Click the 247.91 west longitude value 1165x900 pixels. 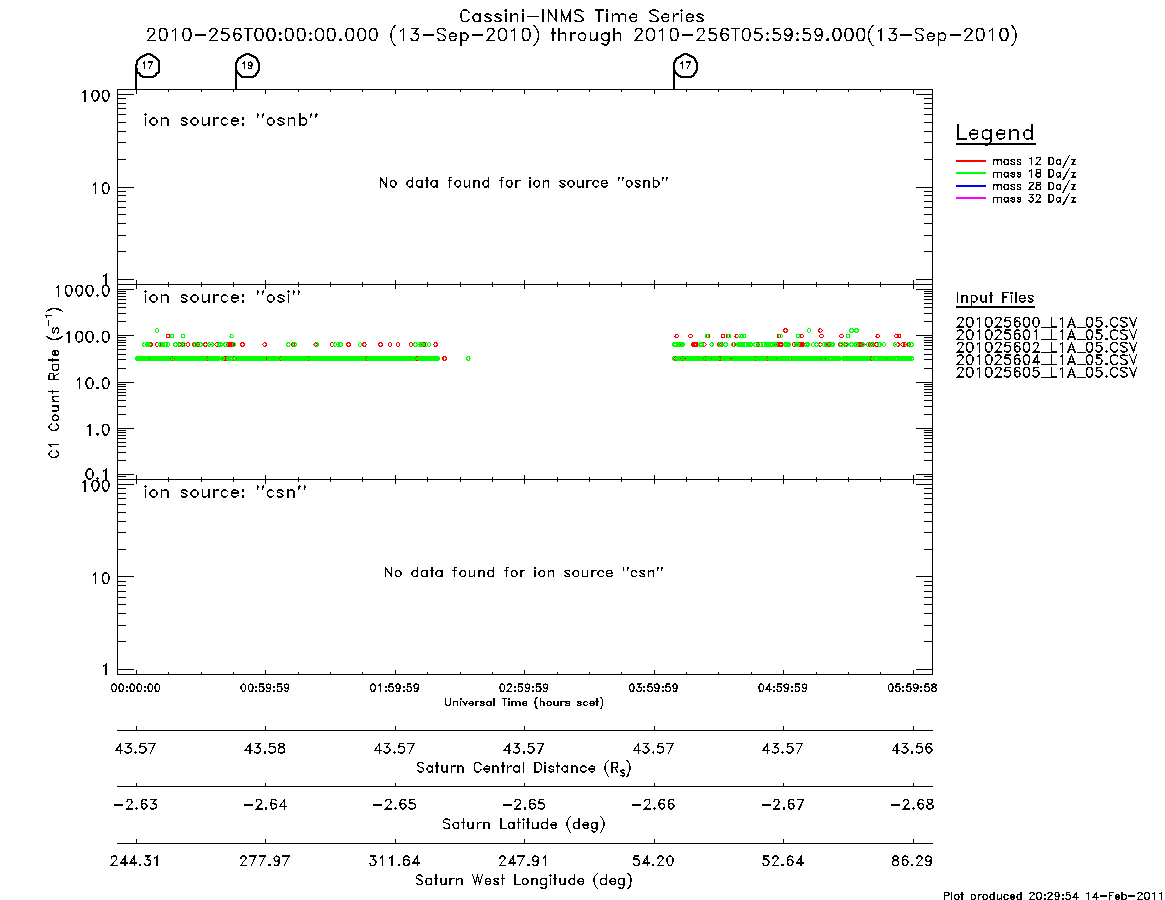[524, 861]
